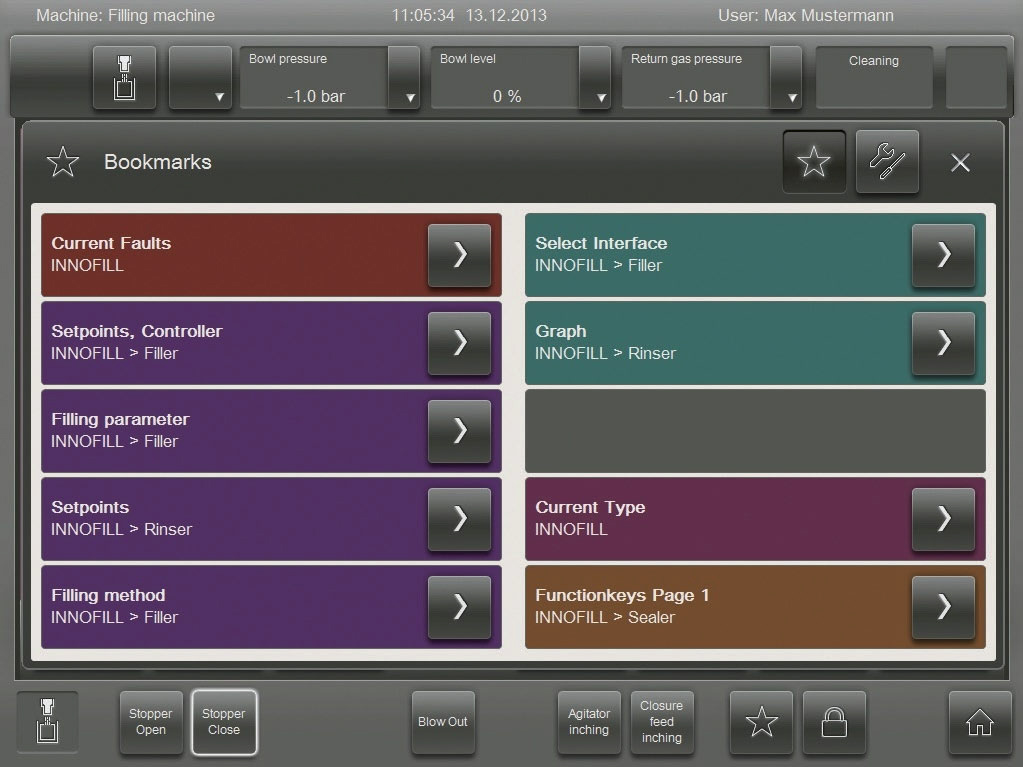Viewport: 1023px width, 767px height.
Task: Expand the Bowl pressure dropdown arrow
Action: tap(405, 78)
